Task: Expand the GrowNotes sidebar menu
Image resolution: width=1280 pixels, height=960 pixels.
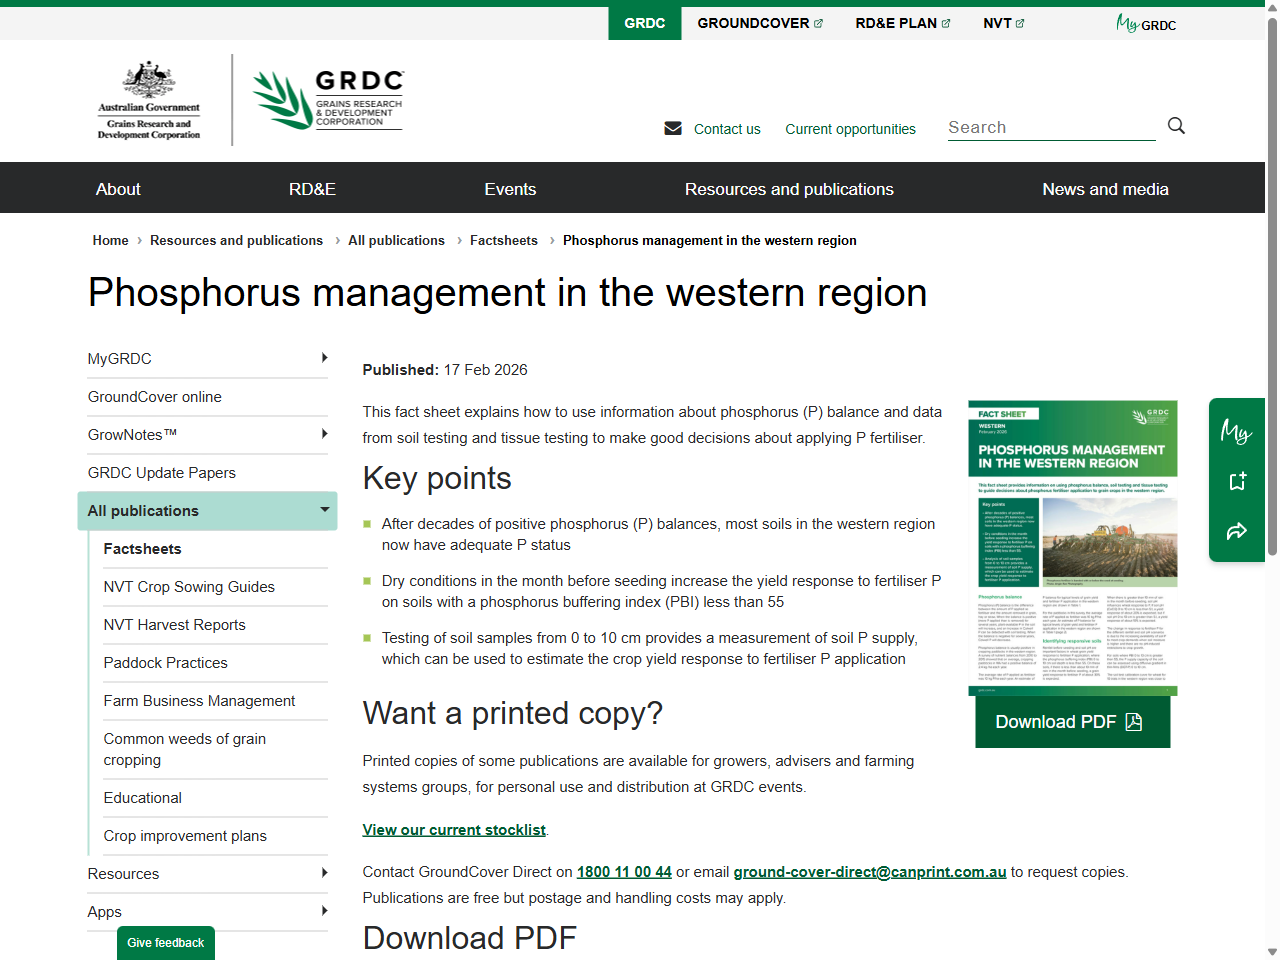Action: [x=325, y=434]
